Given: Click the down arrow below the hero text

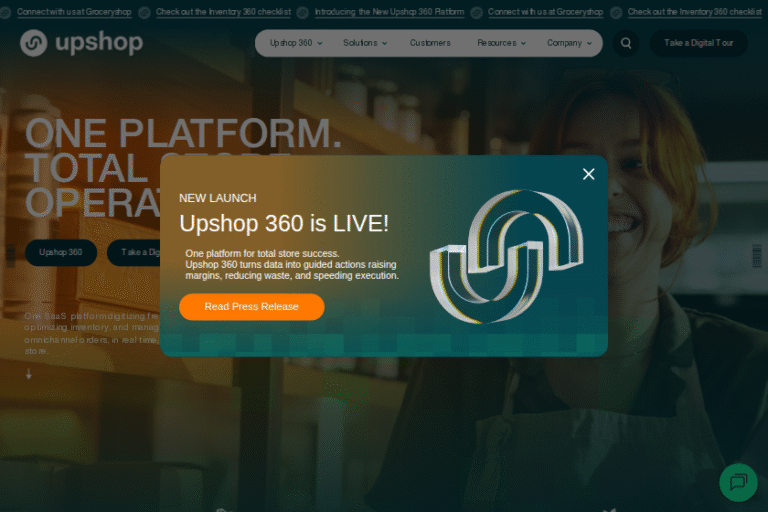Looking at the screenshot, I should 29,374.
